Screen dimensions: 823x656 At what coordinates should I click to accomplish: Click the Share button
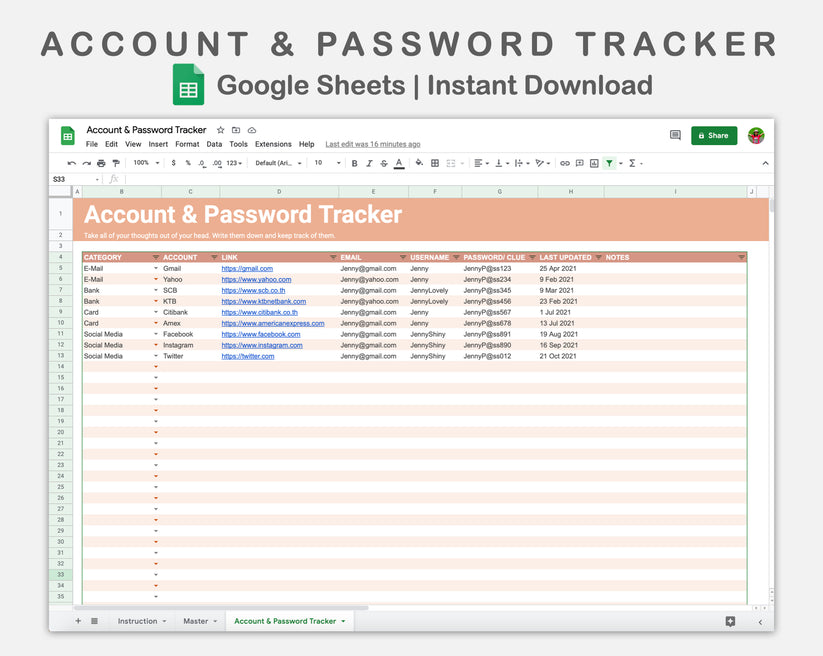click(x=714, y=135)
